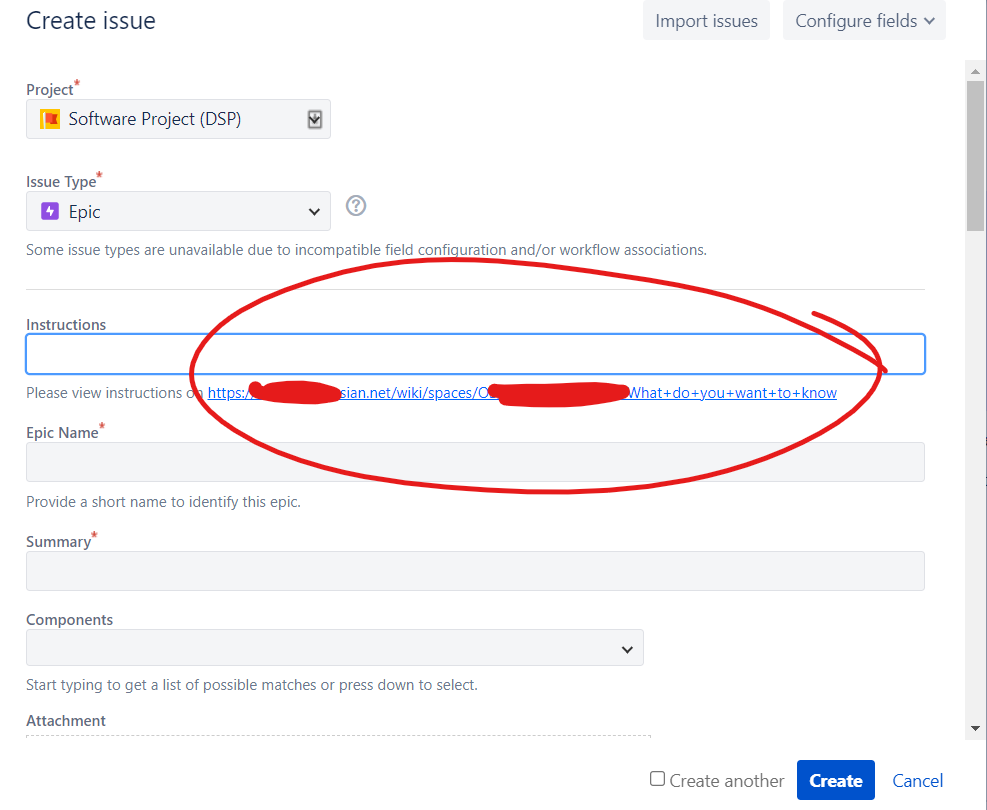Click the vertical scrollbar thumb

(x=975, y=155)
